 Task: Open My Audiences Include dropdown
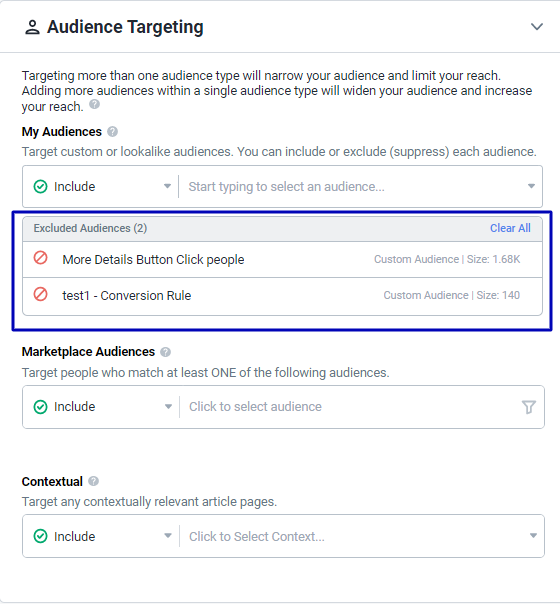click(101, 186)
